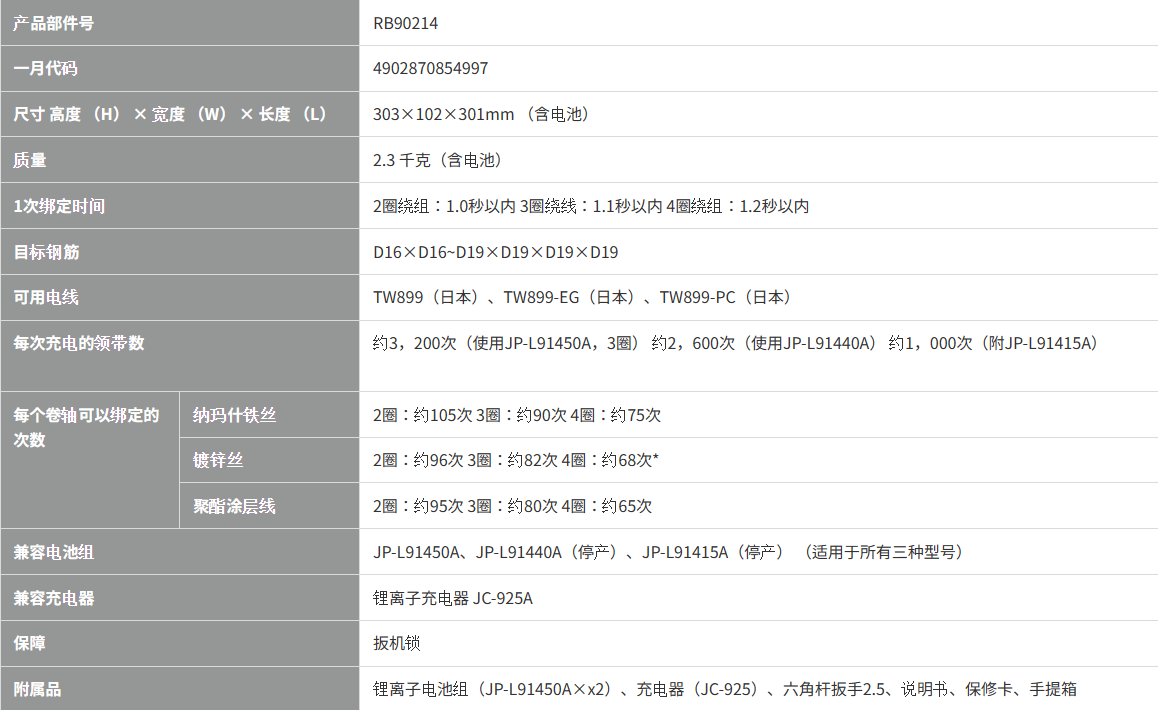
Task: Select the 纳玛什铁丝 sub-label
Action: (234, 415)
